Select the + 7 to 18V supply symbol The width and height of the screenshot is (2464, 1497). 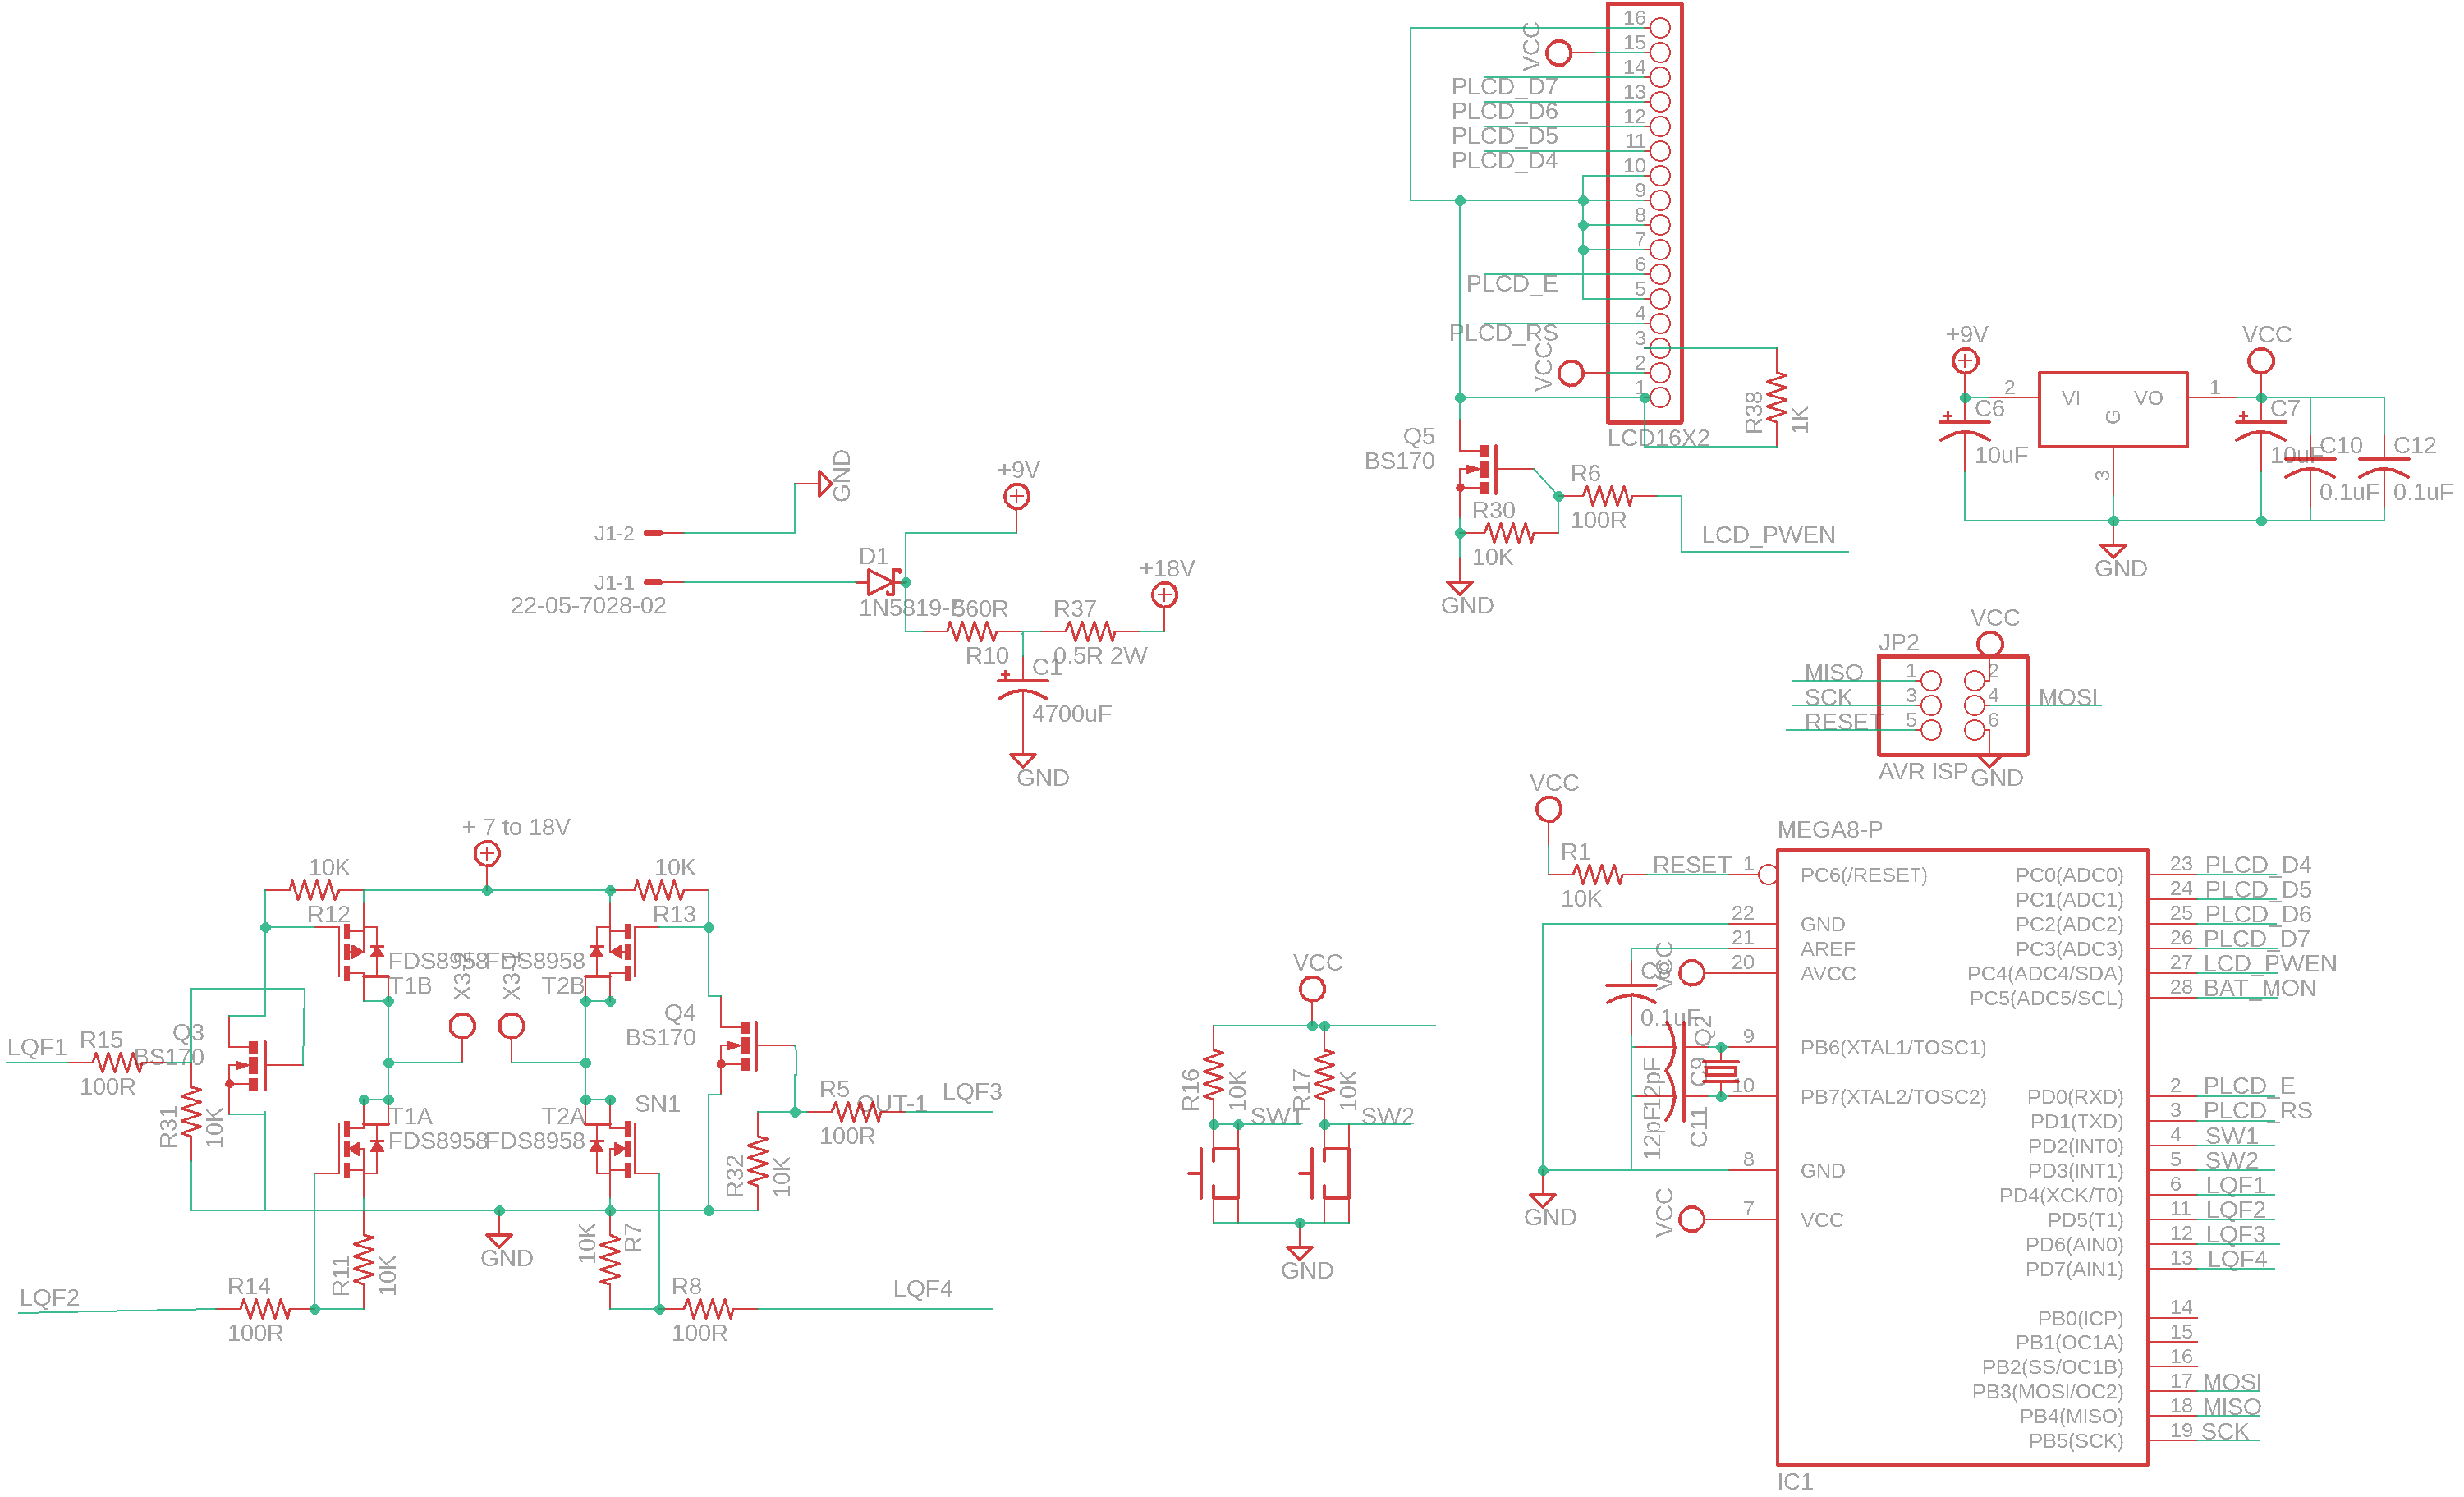486,853
